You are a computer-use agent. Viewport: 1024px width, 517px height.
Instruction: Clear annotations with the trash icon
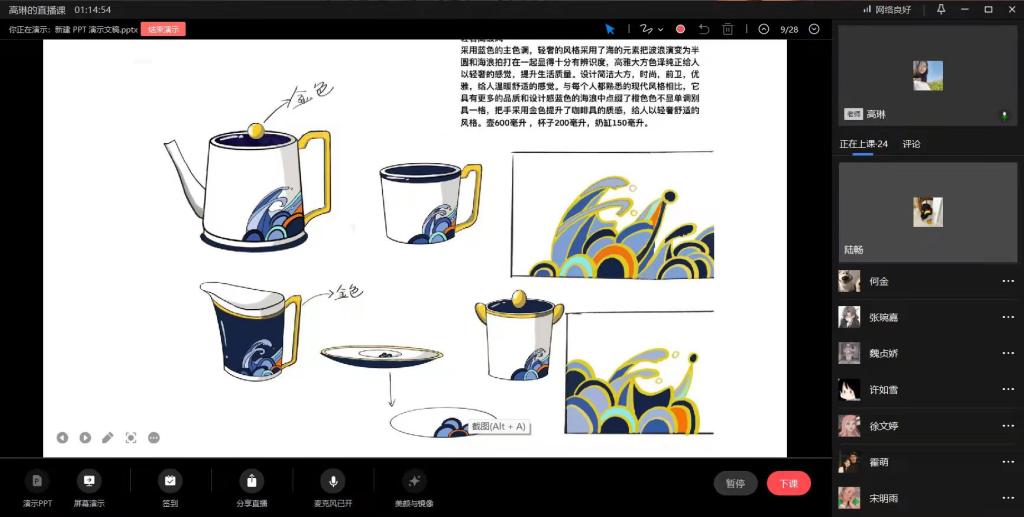[x=728, y=29]
